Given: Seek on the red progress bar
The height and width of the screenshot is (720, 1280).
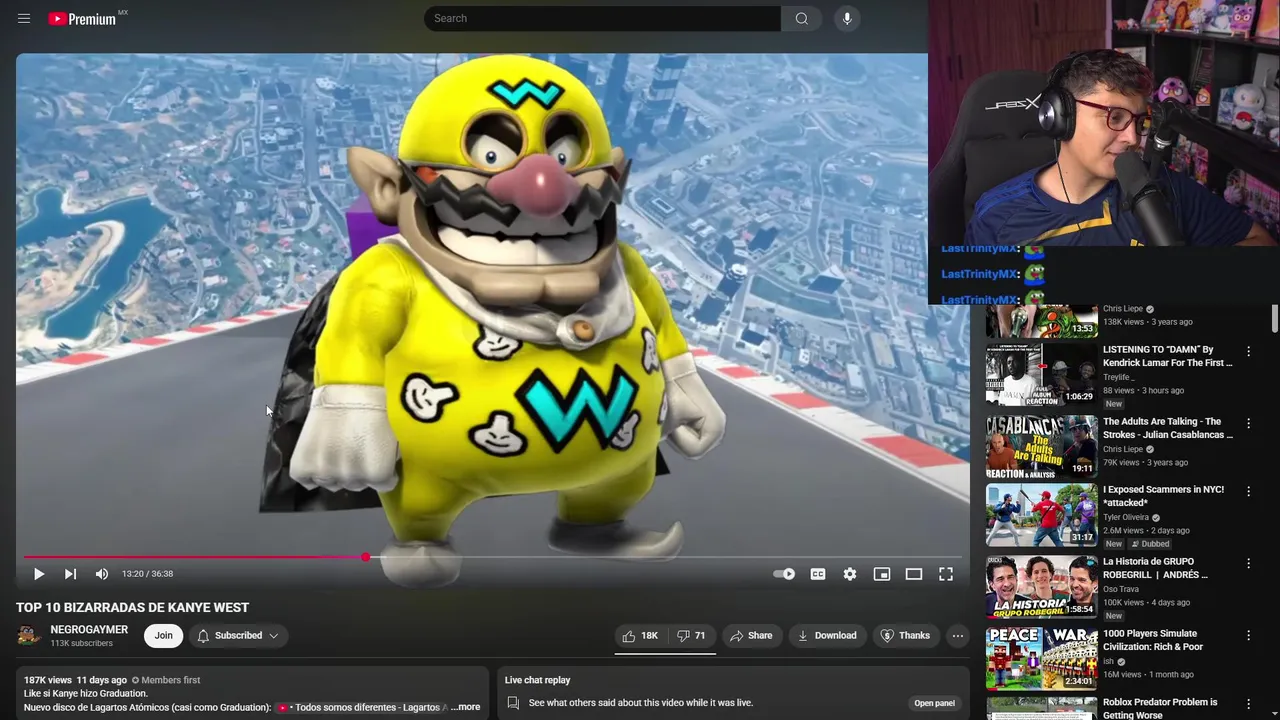Looking at the screenshot, I should (493, 557).
